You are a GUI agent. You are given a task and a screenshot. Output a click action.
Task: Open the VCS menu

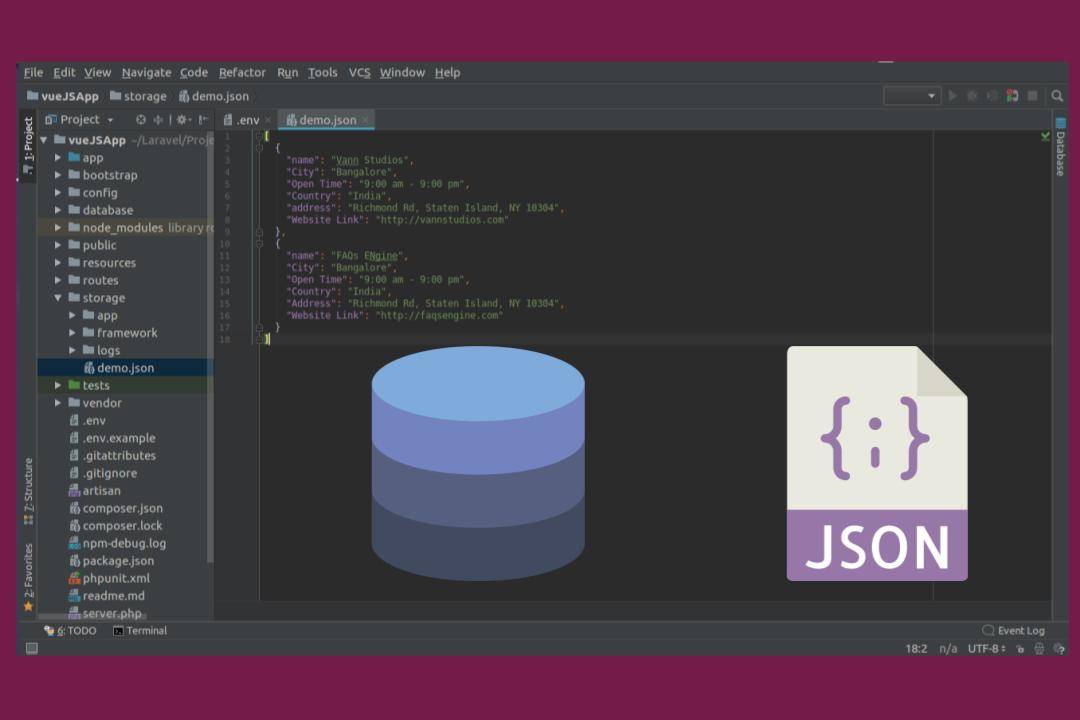359,72
